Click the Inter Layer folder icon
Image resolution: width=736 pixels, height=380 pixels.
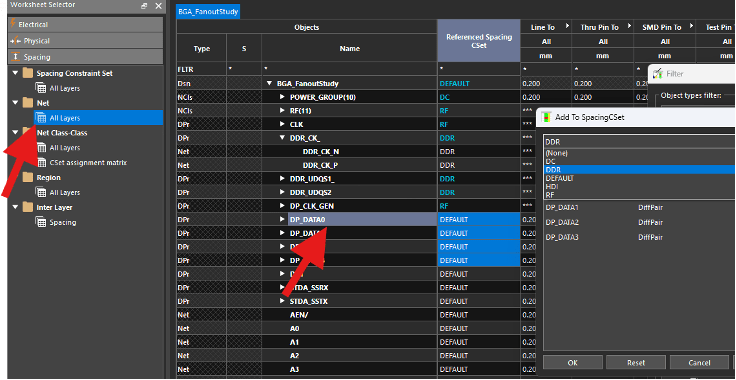[28, 207]
